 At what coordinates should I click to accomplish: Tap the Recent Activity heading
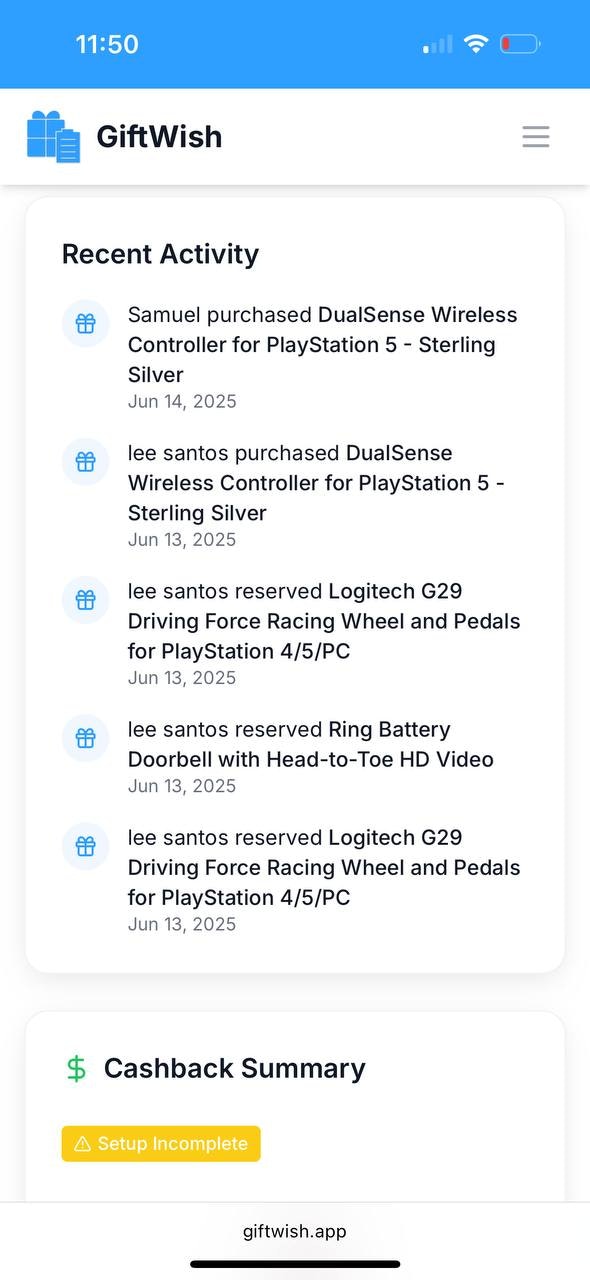point(160,254)
